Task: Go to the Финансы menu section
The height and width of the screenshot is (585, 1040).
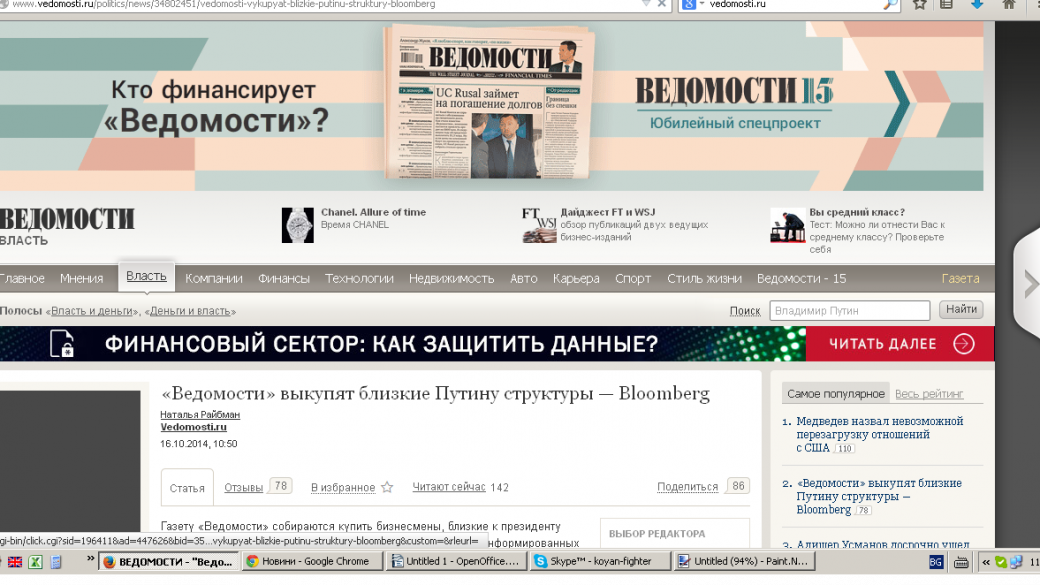Action: (x=284, y=279)
